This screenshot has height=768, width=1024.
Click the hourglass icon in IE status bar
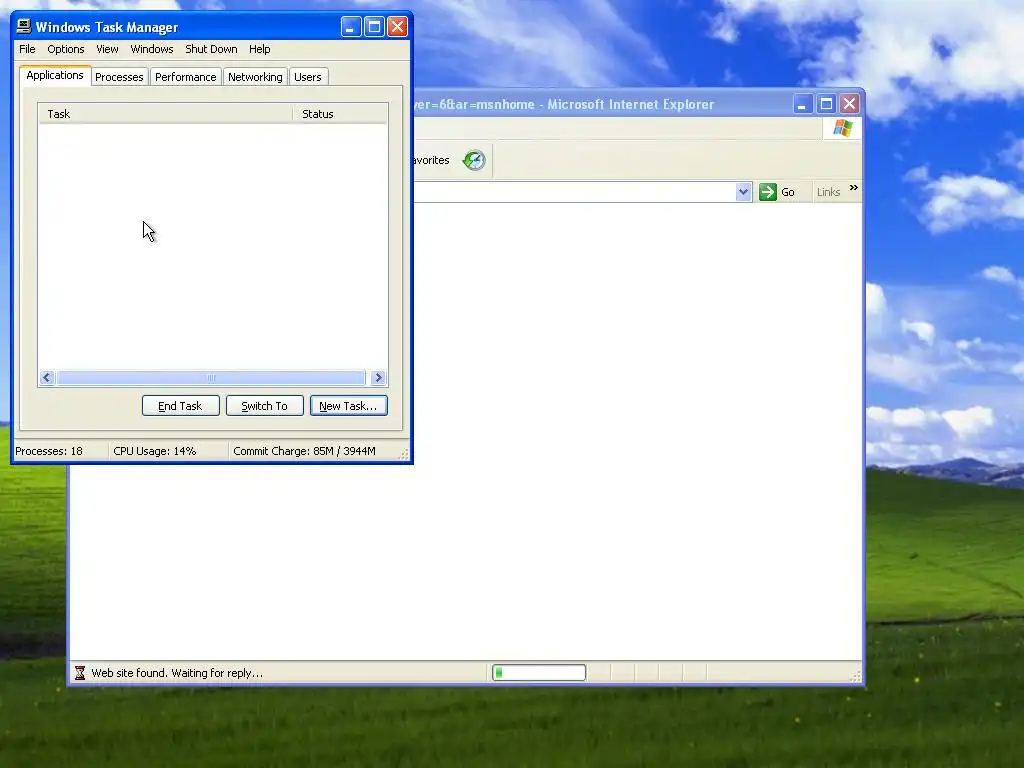tap(80, 673)
